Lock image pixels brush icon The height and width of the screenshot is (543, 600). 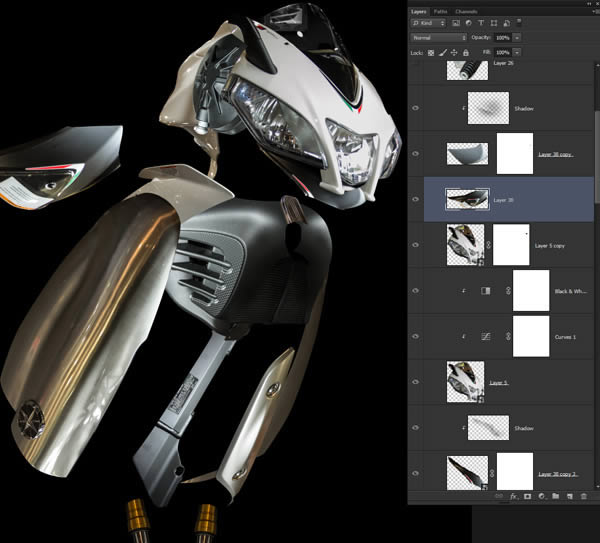point(443,53)
